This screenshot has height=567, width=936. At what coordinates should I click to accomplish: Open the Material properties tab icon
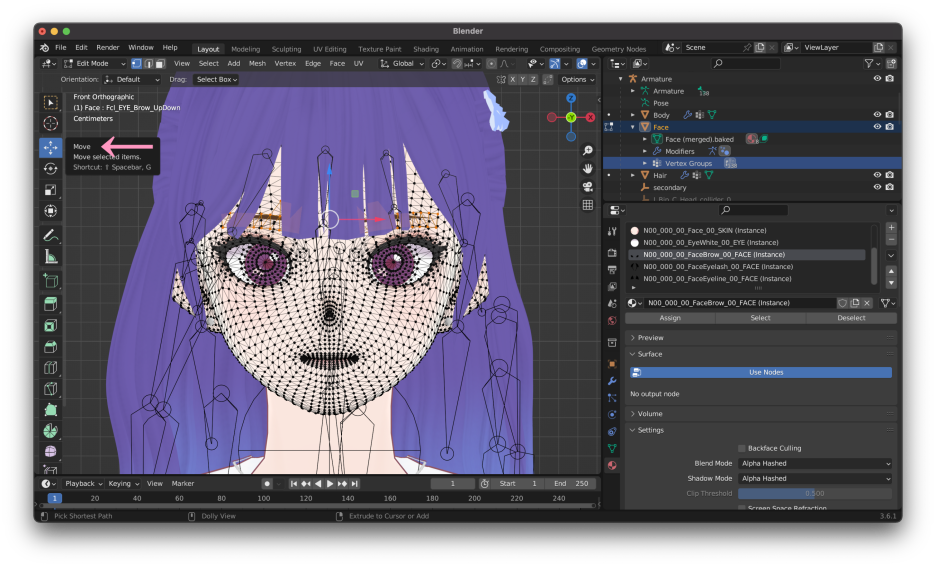coord(612,465)
